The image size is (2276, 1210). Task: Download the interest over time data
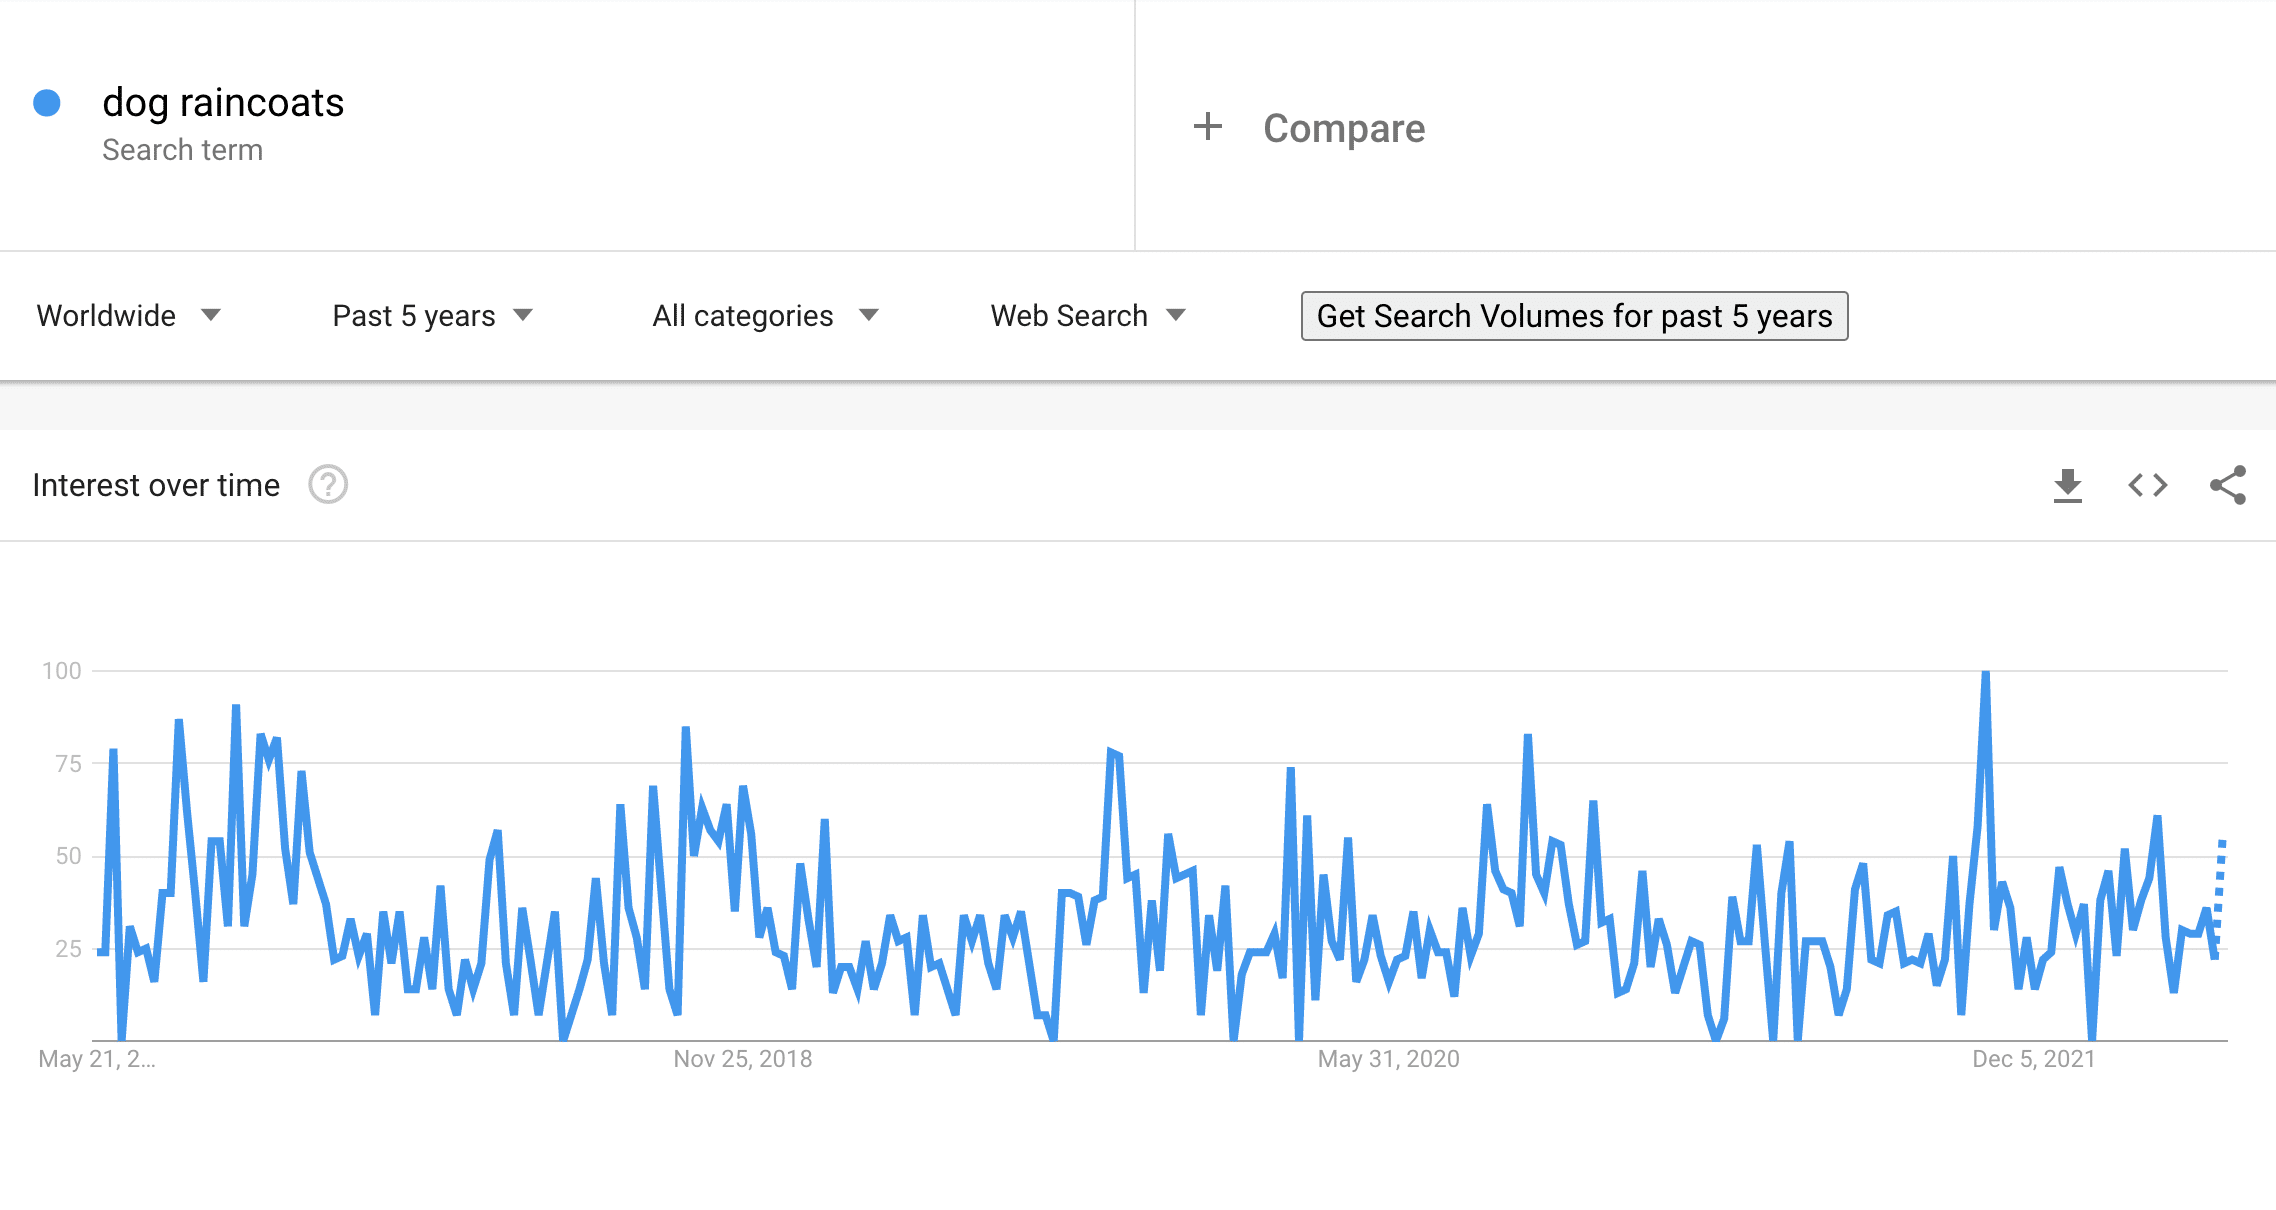click(2067, 486)
